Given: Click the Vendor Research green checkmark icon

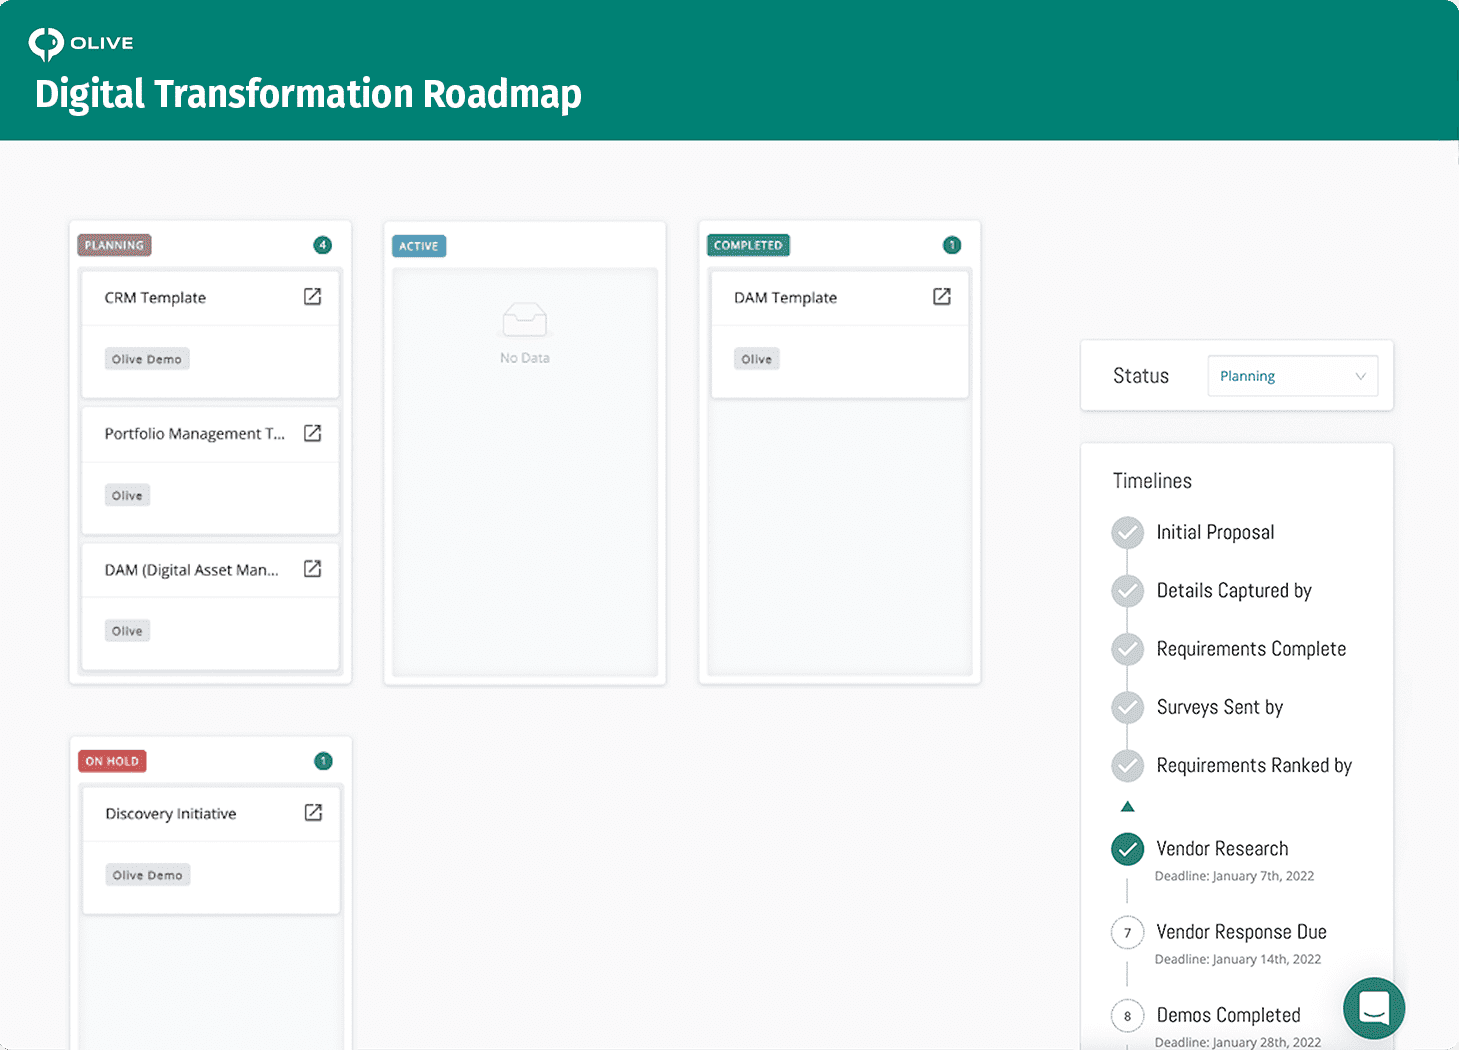Looking at the screenshot, I should point(1127,849).
